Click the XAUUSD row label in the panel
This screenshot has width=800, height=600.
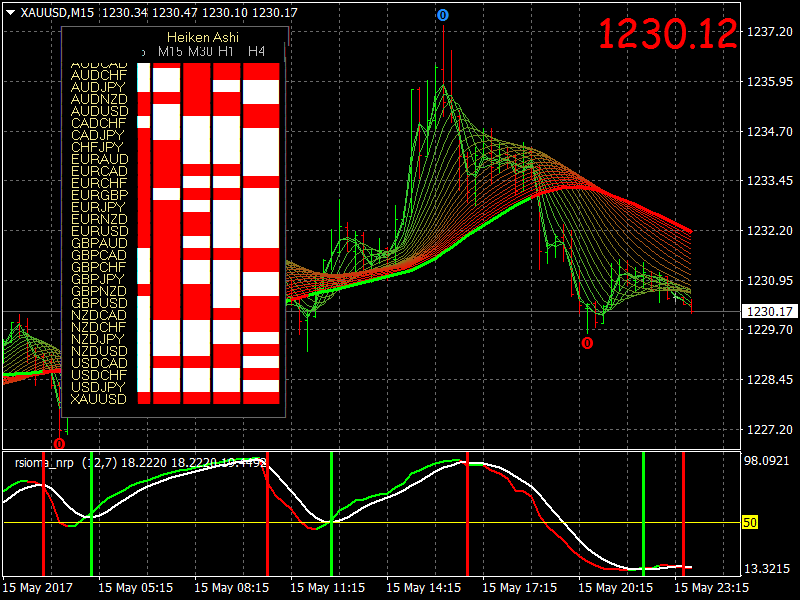(x=98, y=399)
